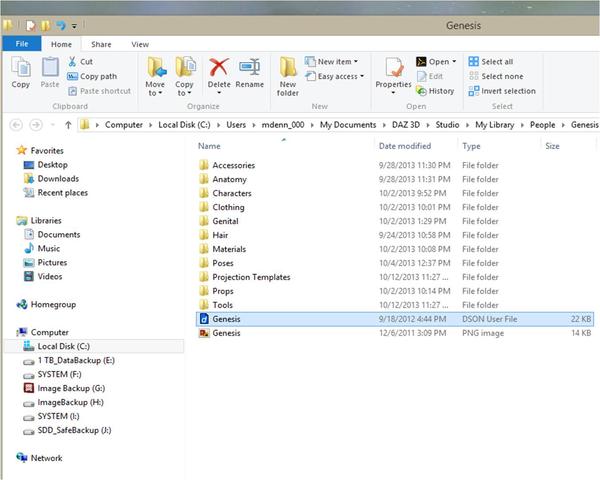Open the File tab
This screenshot has height=480, width=600.
click(x=22, y=44)
